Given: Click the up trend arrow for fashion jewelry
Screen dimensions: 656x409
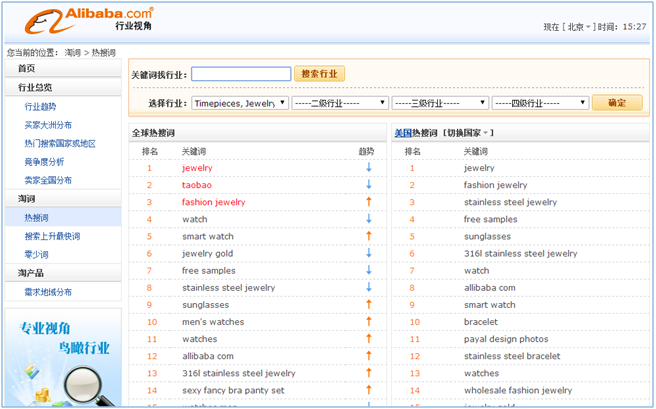Looking at the screenshot, I should (369, 202).
